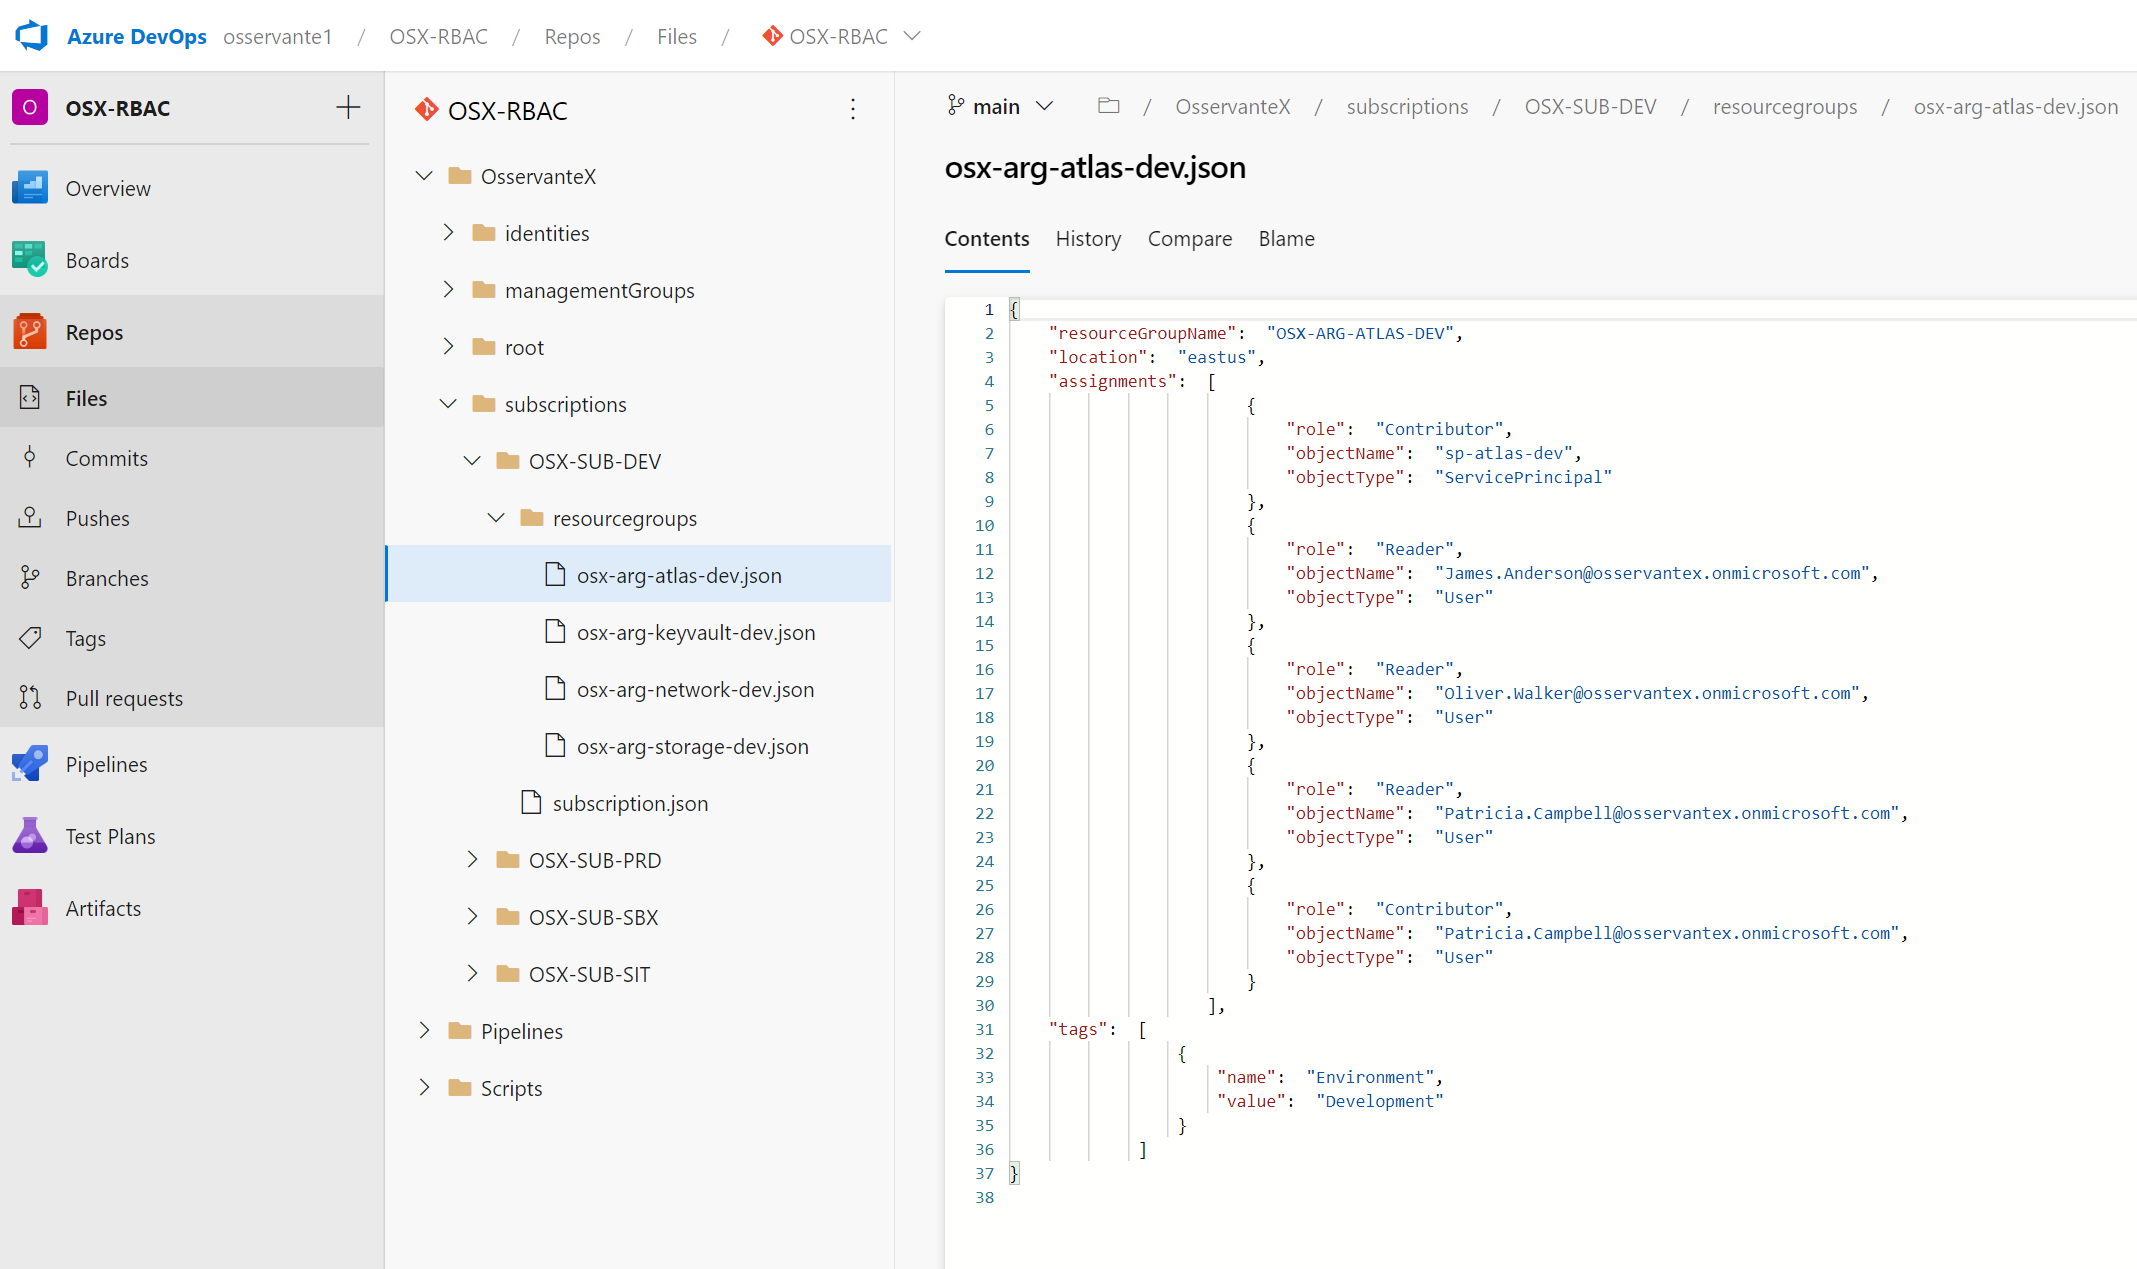Open the Files page icon
Image resolution: width=2137 pixels, height=1269 pixels.
coord(30,398)
